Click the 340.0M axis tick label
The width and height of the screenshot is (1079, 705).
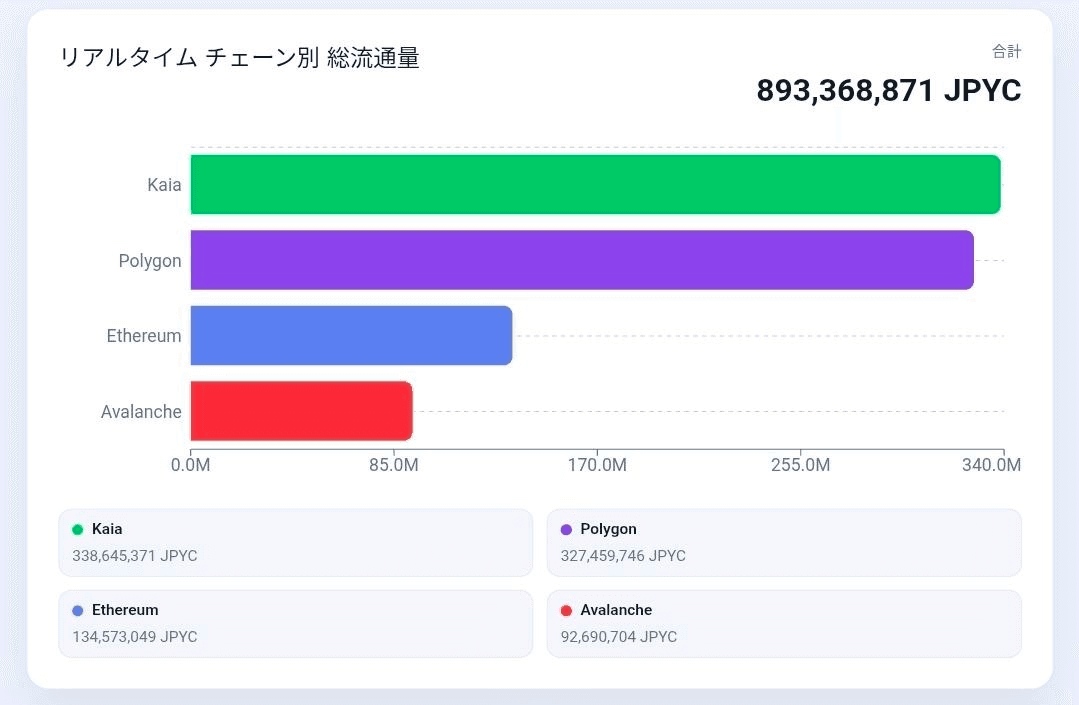click(992, 465)
